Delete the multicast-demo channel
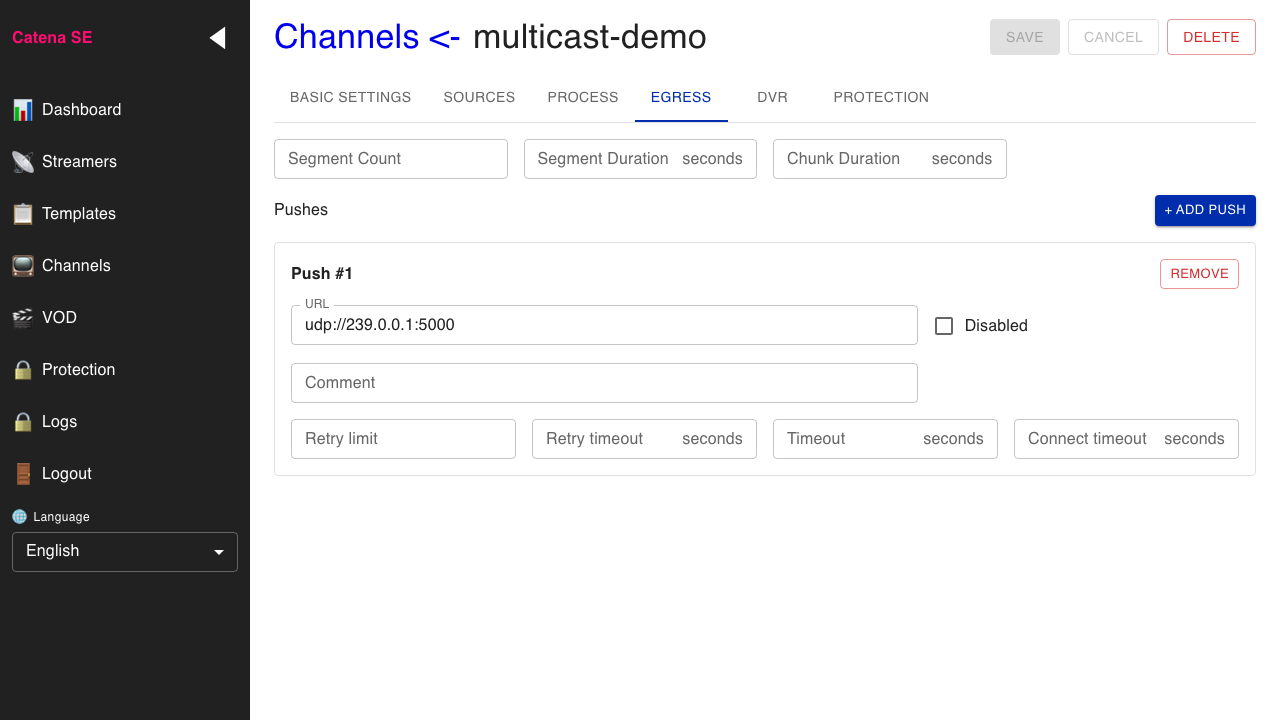The height and width of the screenshot is (720, 1280). (x=1211, y=36)
